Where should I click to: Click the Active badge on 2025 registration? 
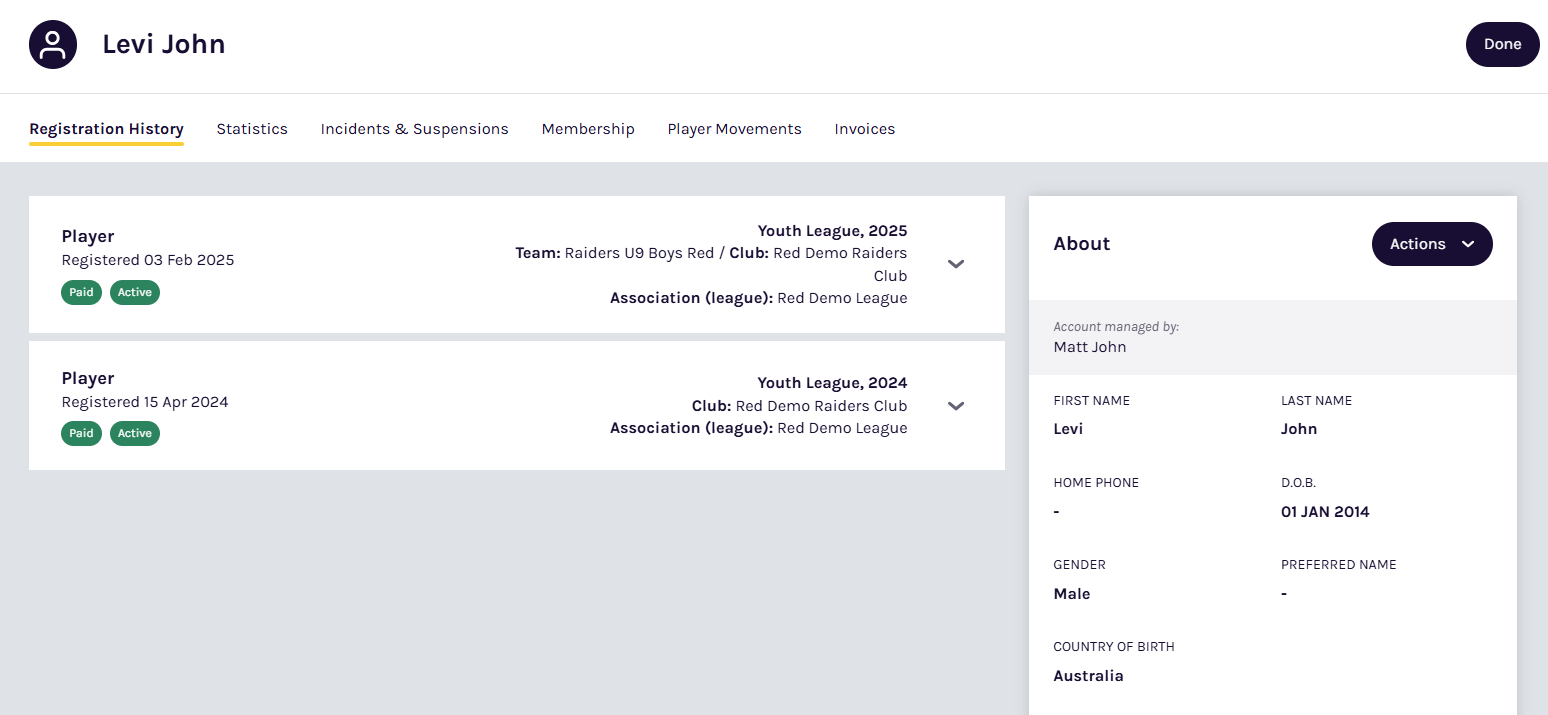click(x=135, y=292)
